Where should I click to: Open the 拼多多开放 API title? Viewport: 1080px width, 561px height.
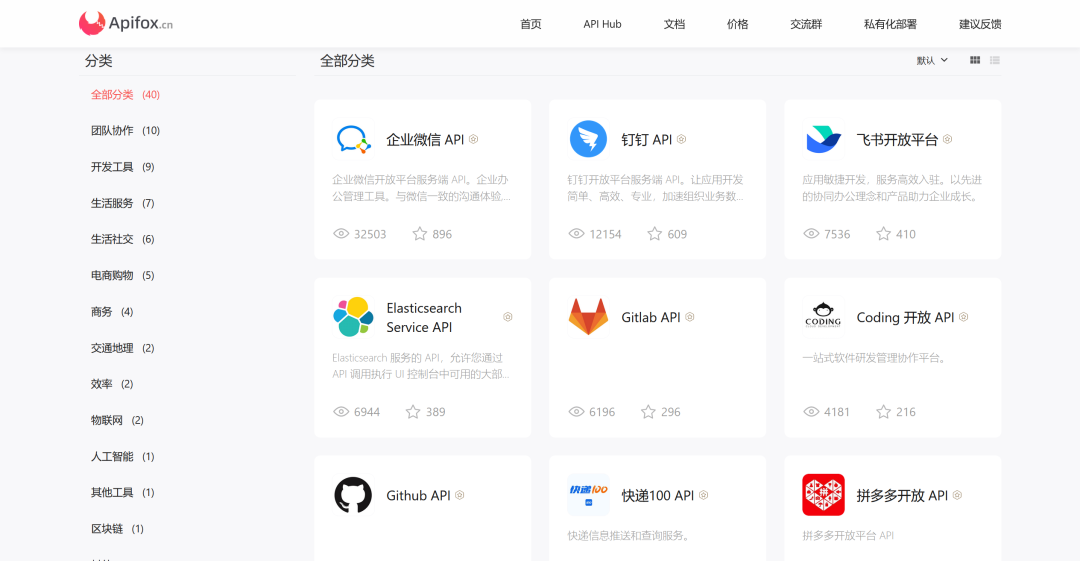pos(902,496)
